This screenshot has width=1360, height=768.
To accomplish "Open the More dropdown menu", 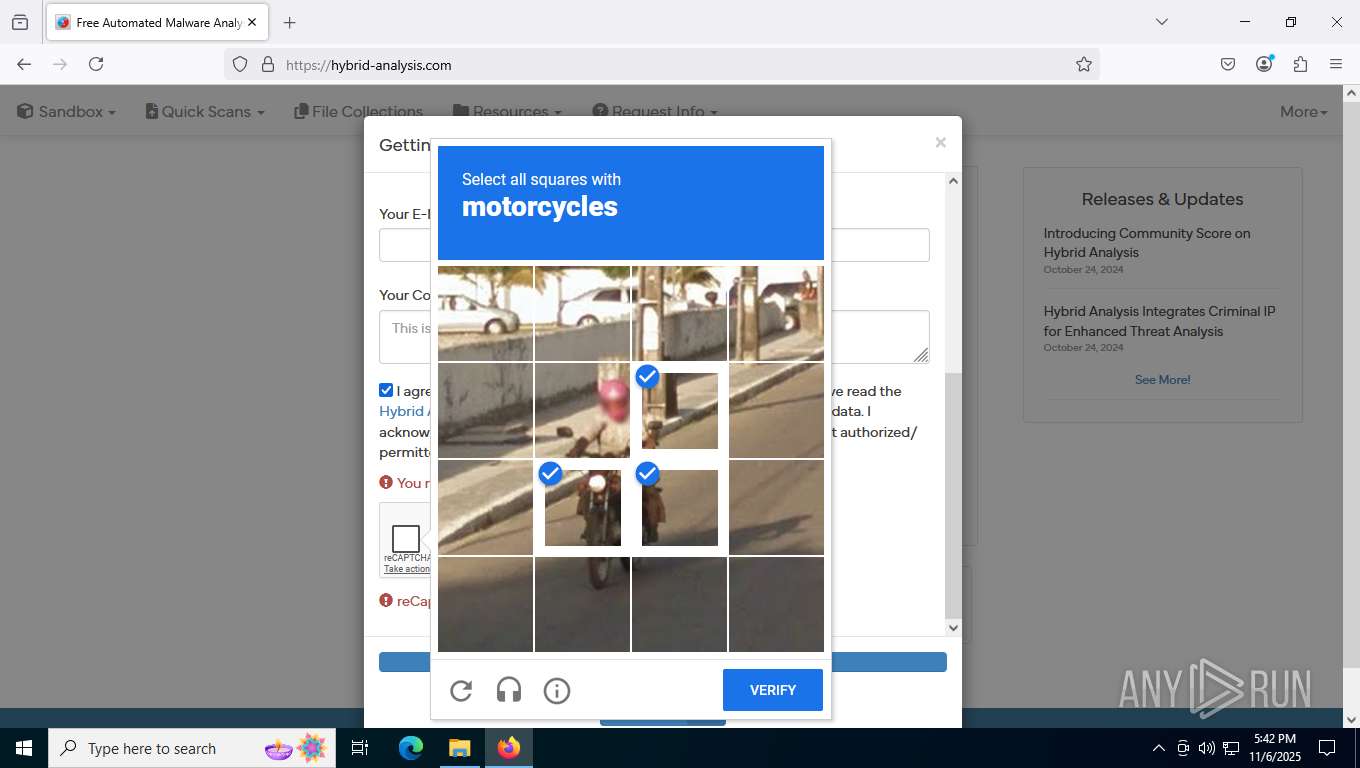I will pos(1304,112).
